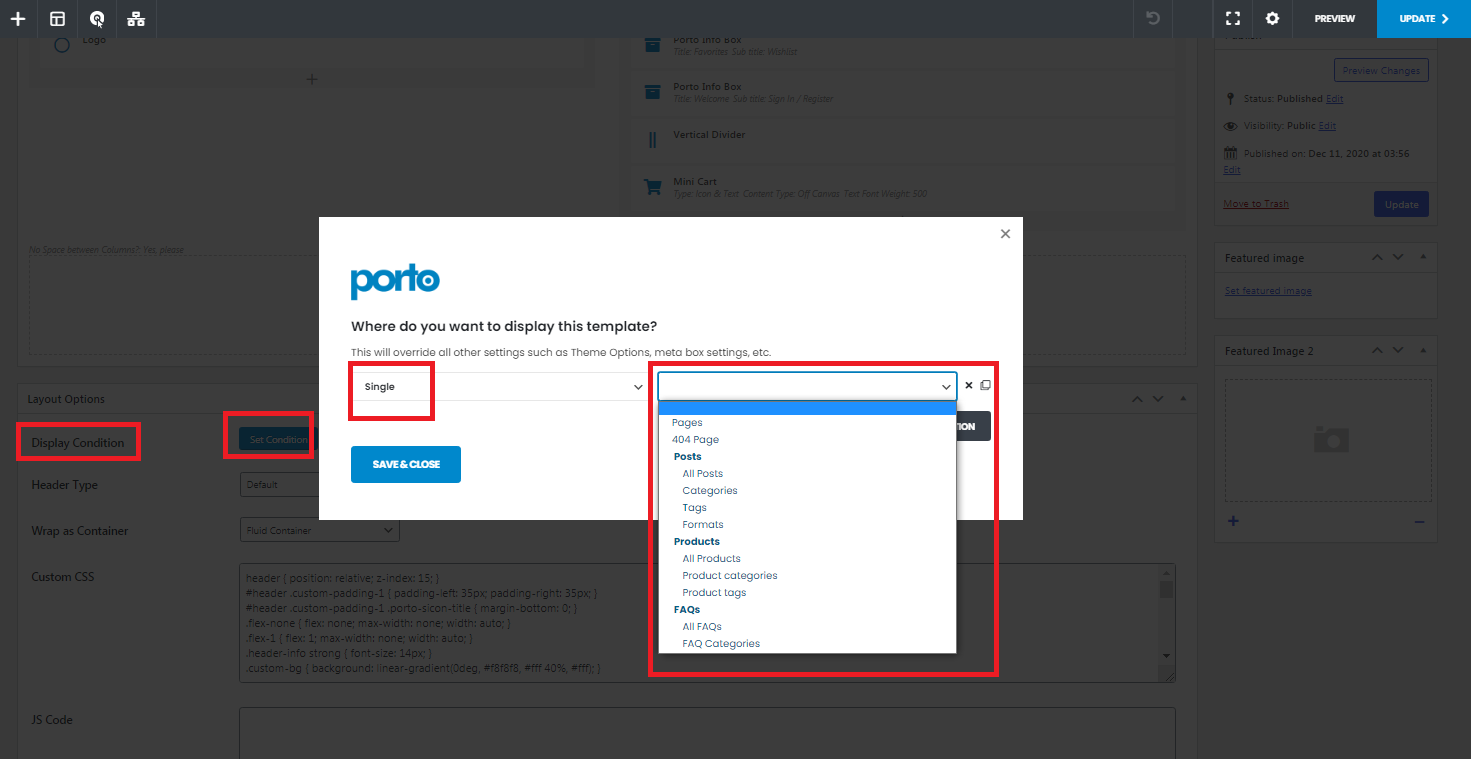The image size is (1471, 759).
Task: Click Preview in the top bar
Action: (x=1335, y=19)
